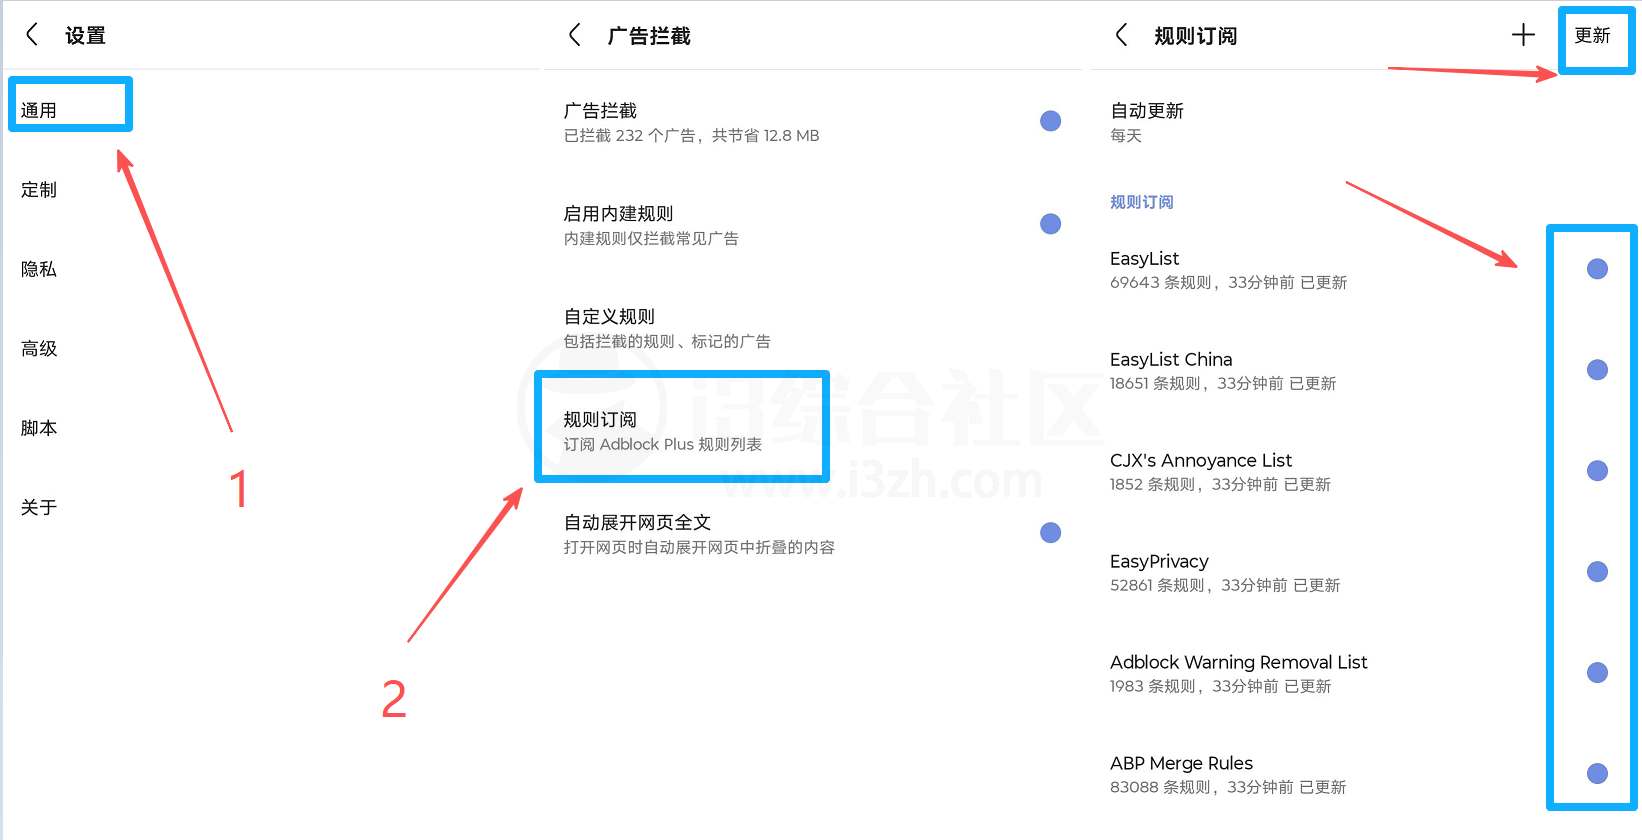Click the back arrow beside 设置
The height and width of the screenshot is (840, 1642).
32,35
